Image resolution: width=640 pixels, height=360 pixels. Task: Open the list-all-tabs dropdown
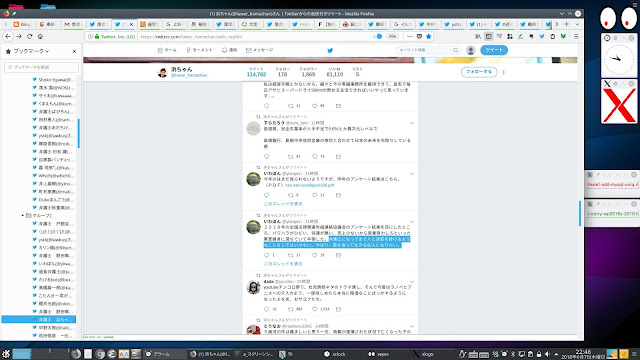(577, 24)
